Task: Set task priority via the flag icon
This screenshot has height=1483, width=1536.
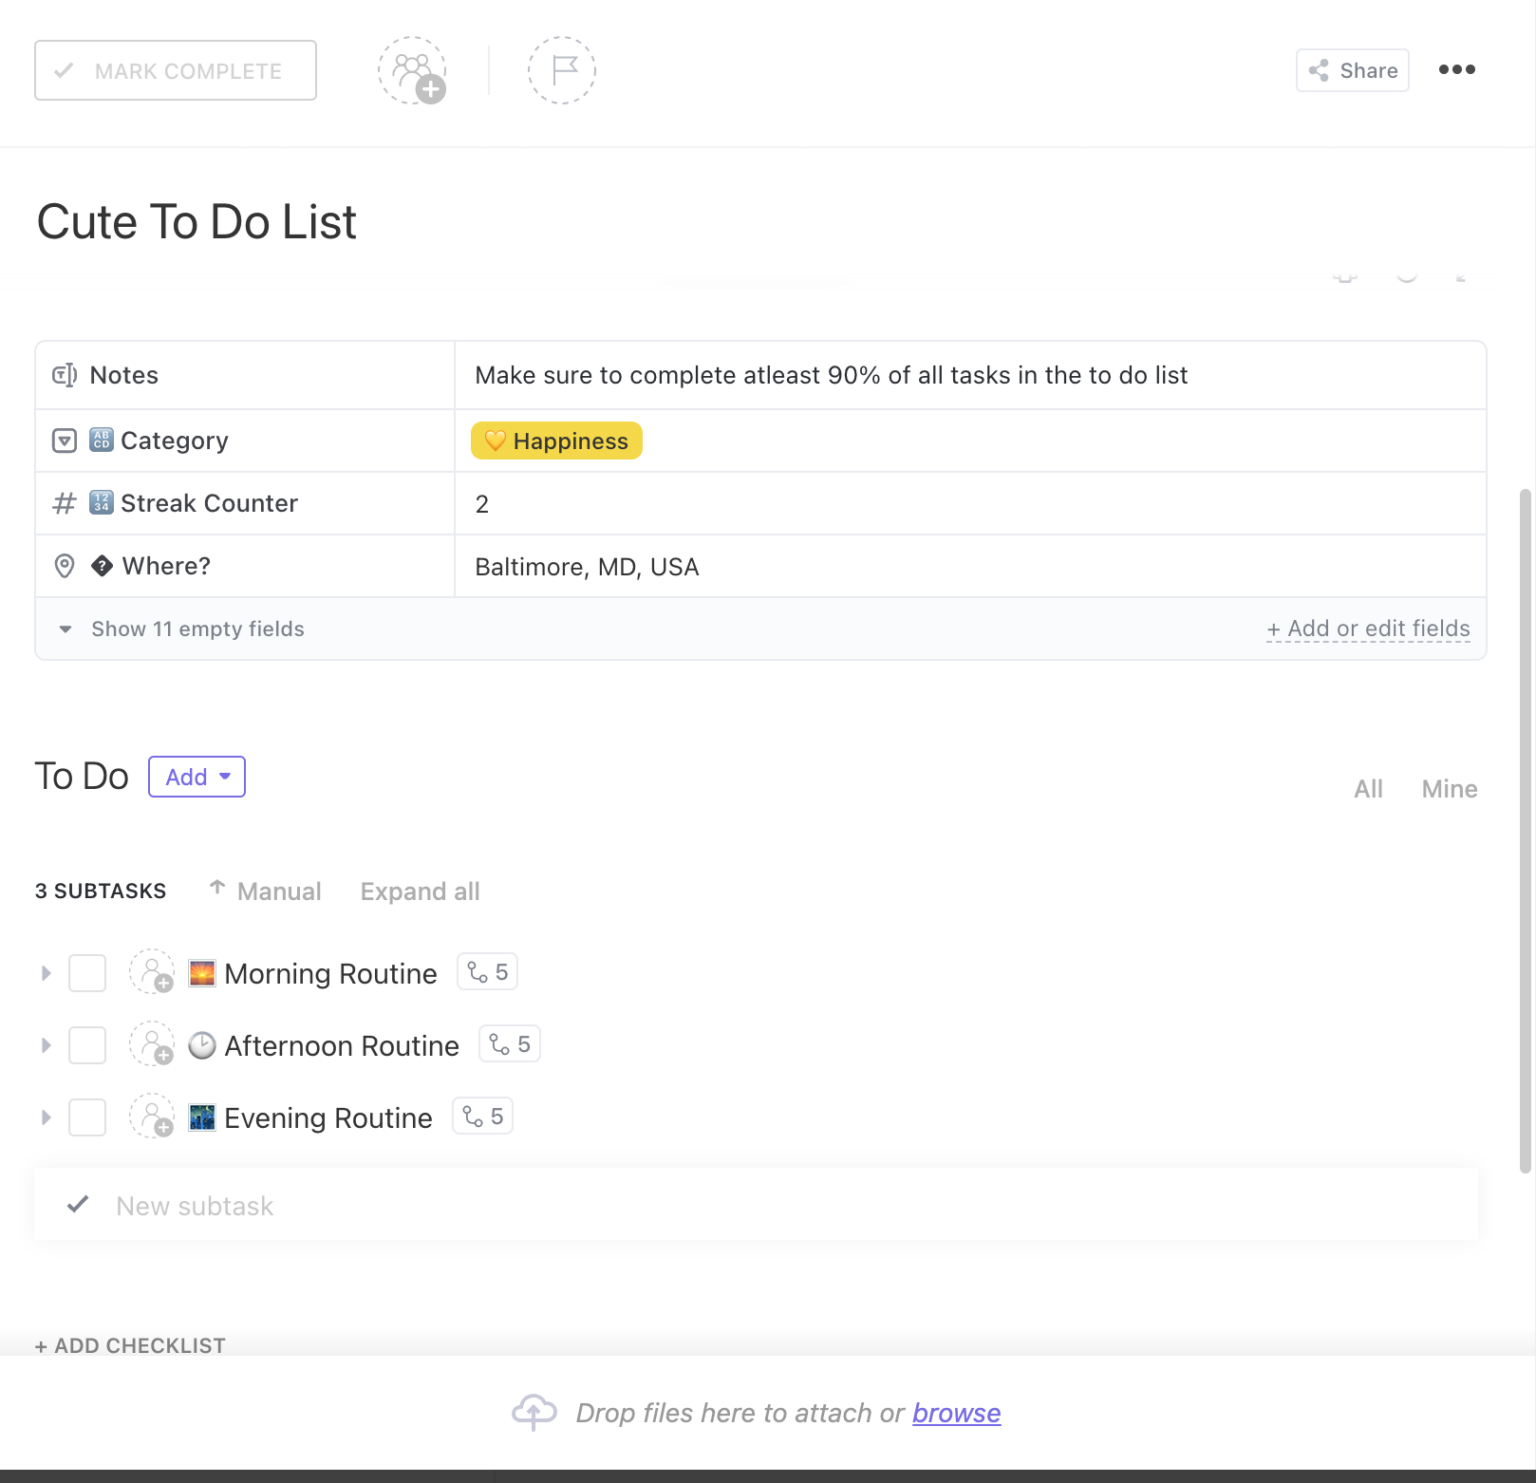Action: (x=561, y=70)
